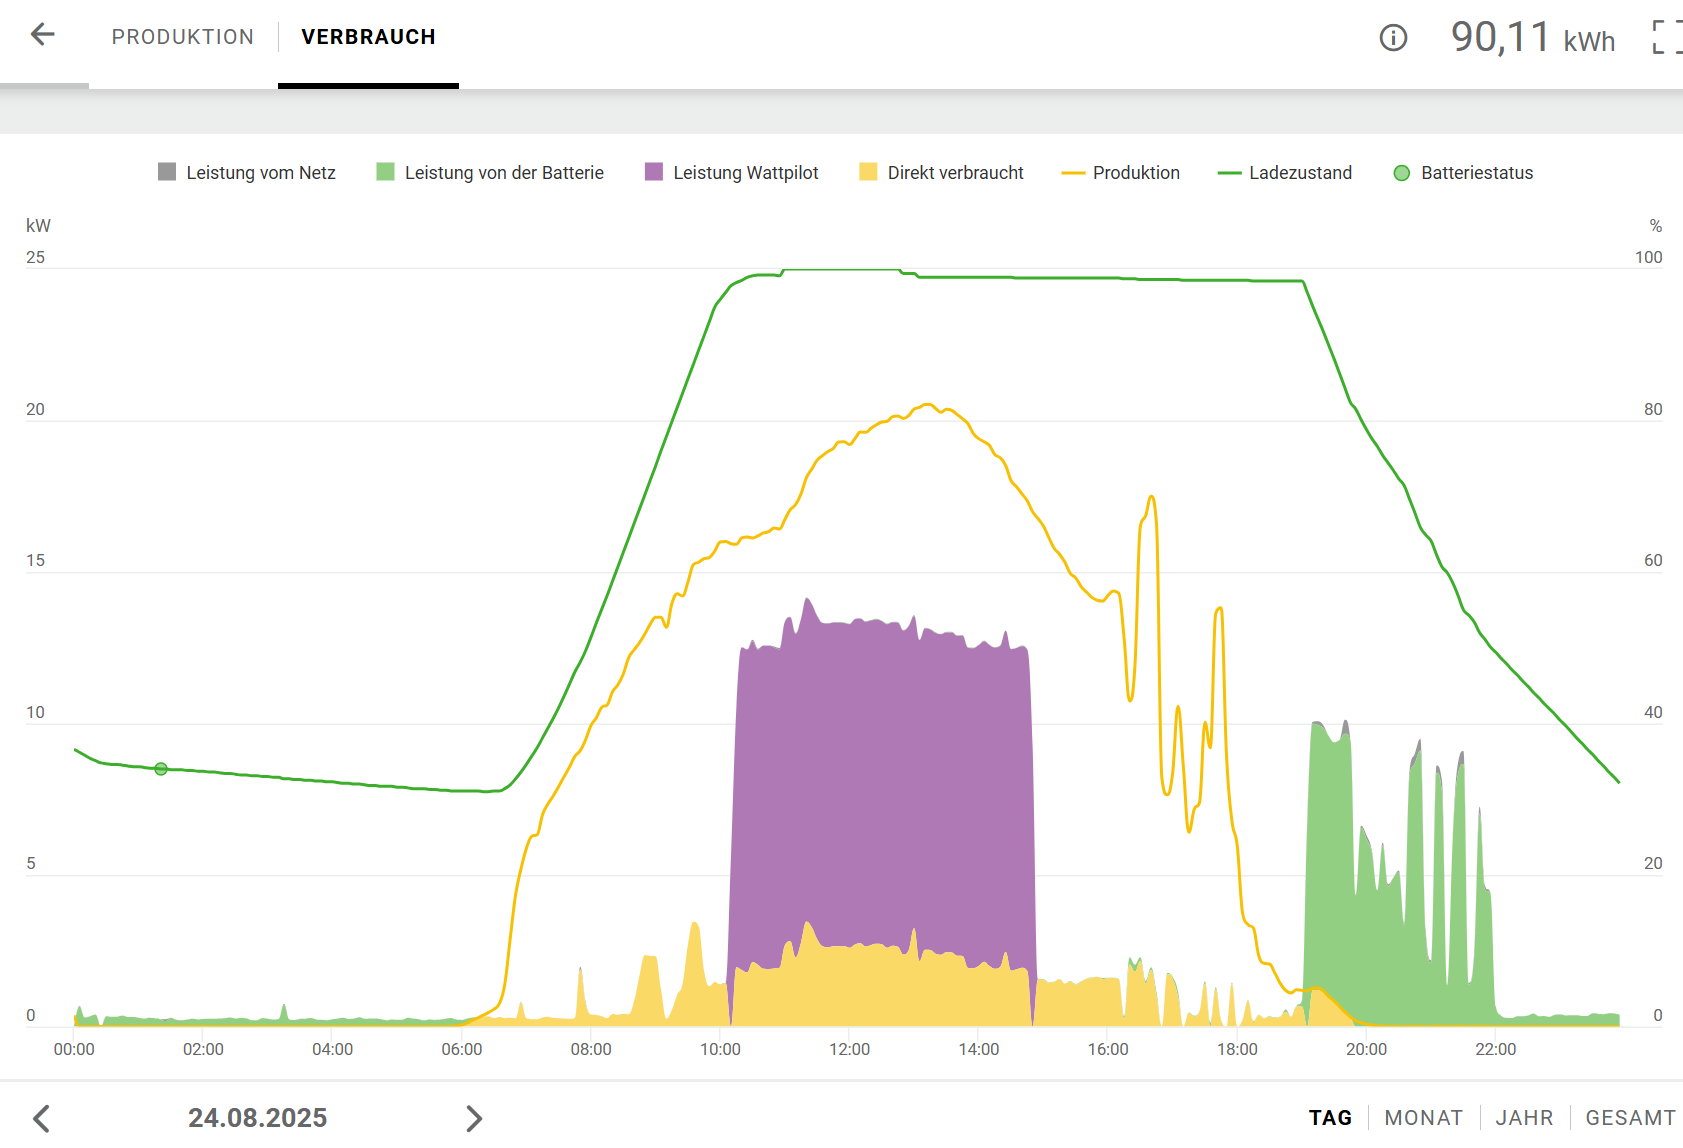Click the grey Leistung vom Netz swatch
Screen dimensions: 1683x1148
[x=167, y=172]
